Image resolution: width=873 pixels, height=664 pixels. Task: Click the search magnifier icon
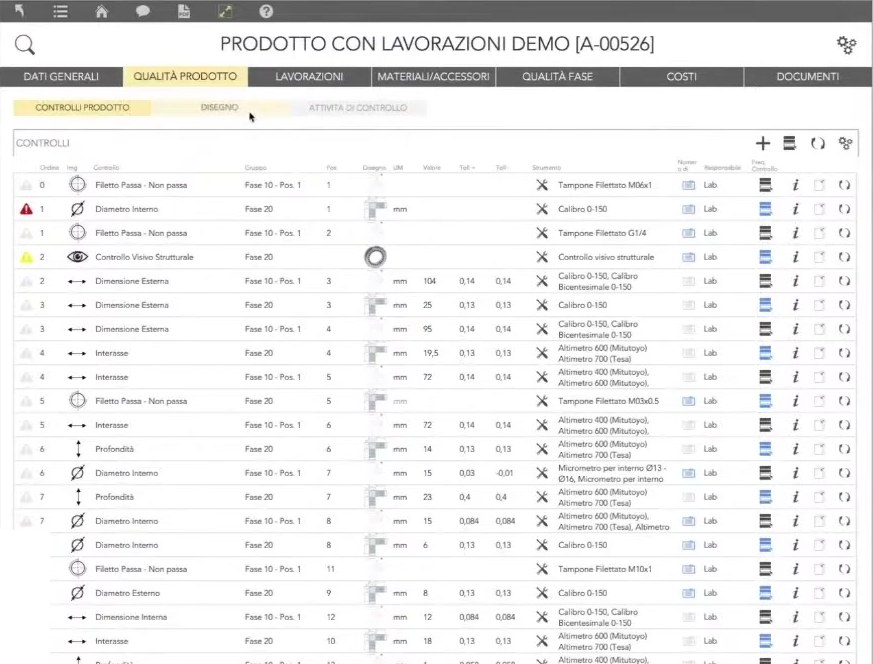point(24,45)
